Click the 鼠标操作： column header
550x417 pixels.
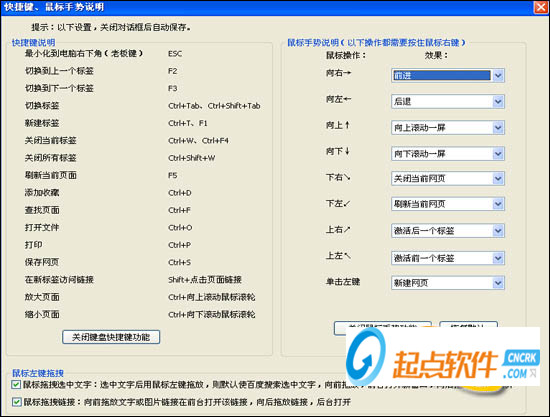click(346, 55)
